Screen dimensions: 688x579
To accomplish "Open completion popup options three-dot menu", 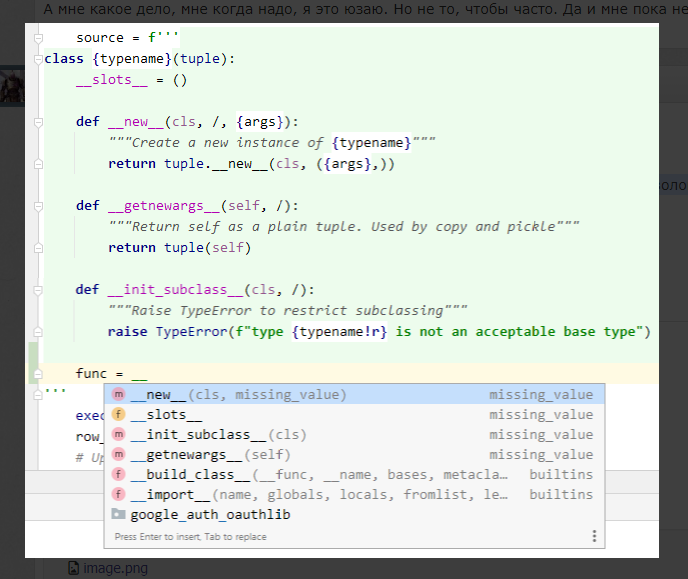I will click(594, 536).
